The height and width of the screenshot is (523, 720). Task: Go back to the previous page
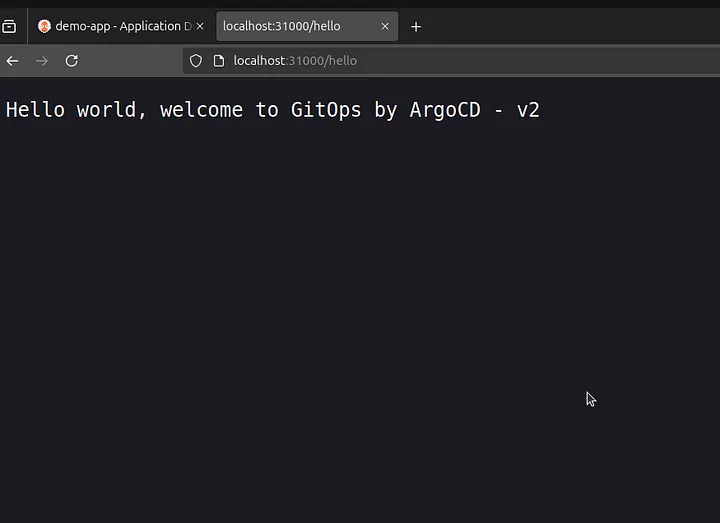click(x=13, y=61)
